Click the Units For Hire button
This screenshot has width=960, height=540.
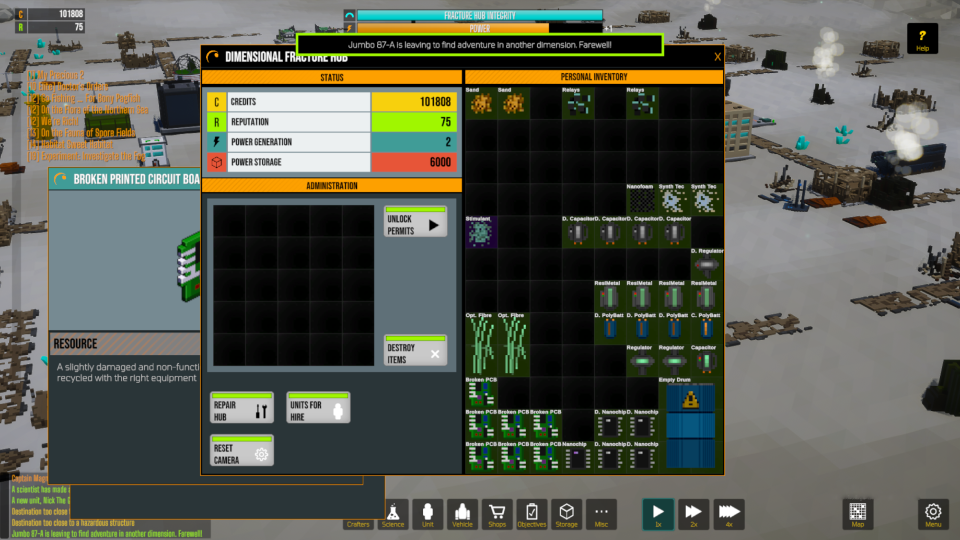[318, 408]
